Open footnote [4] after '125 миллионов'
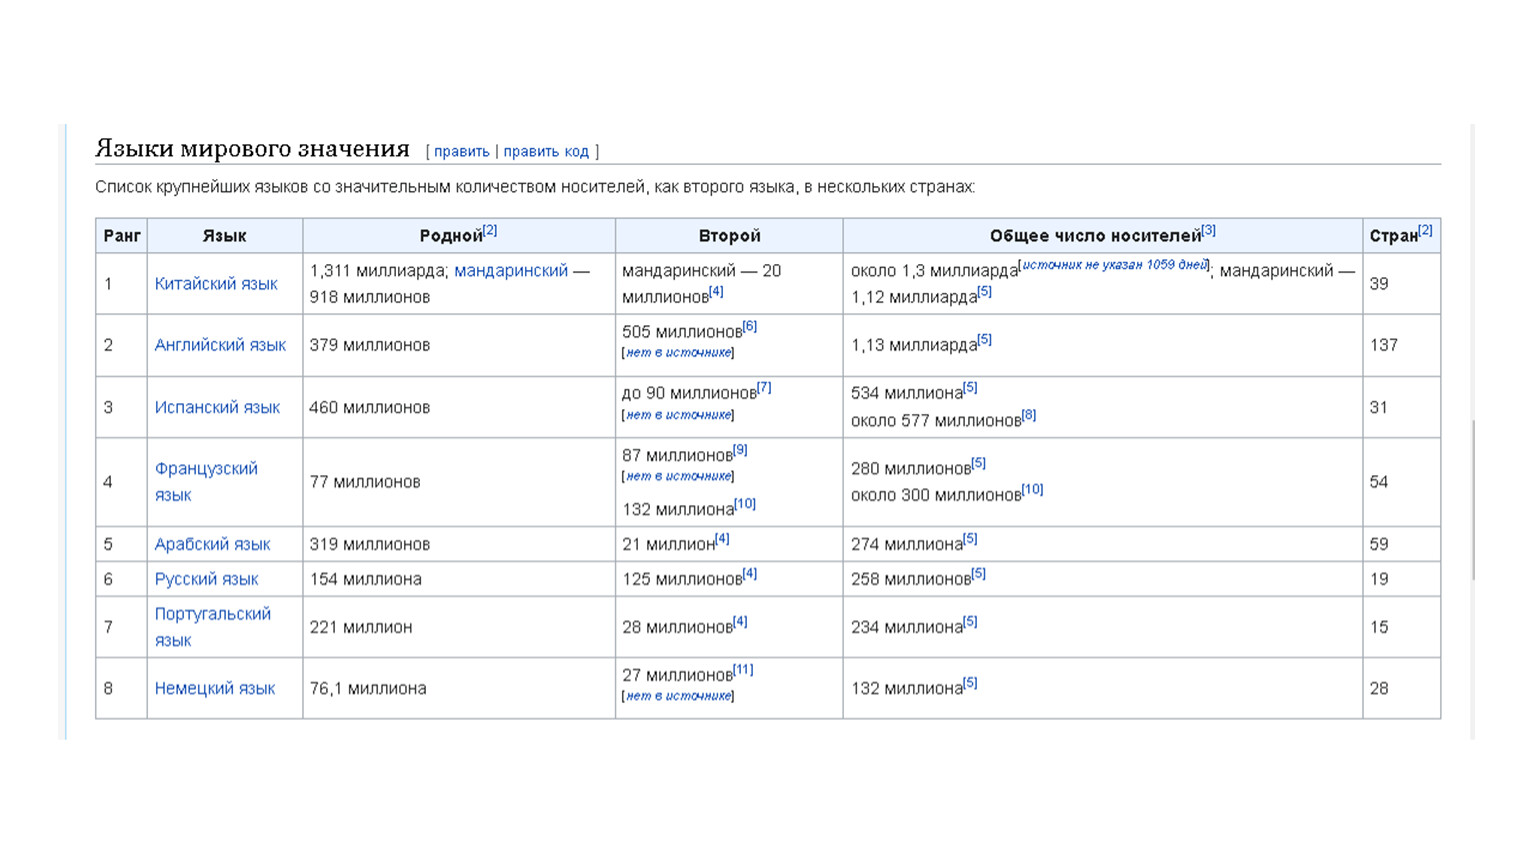This screenshot has height=864, width=1533. 750,574
